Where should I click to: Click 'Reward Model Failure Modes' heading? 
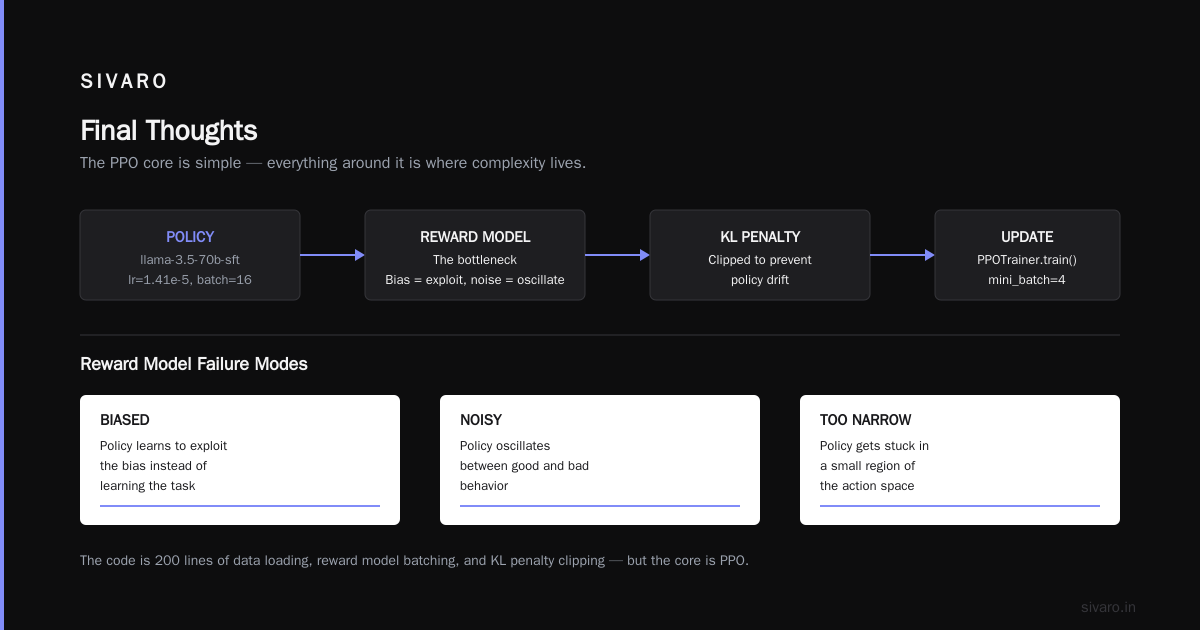click(x=194, y=364)
